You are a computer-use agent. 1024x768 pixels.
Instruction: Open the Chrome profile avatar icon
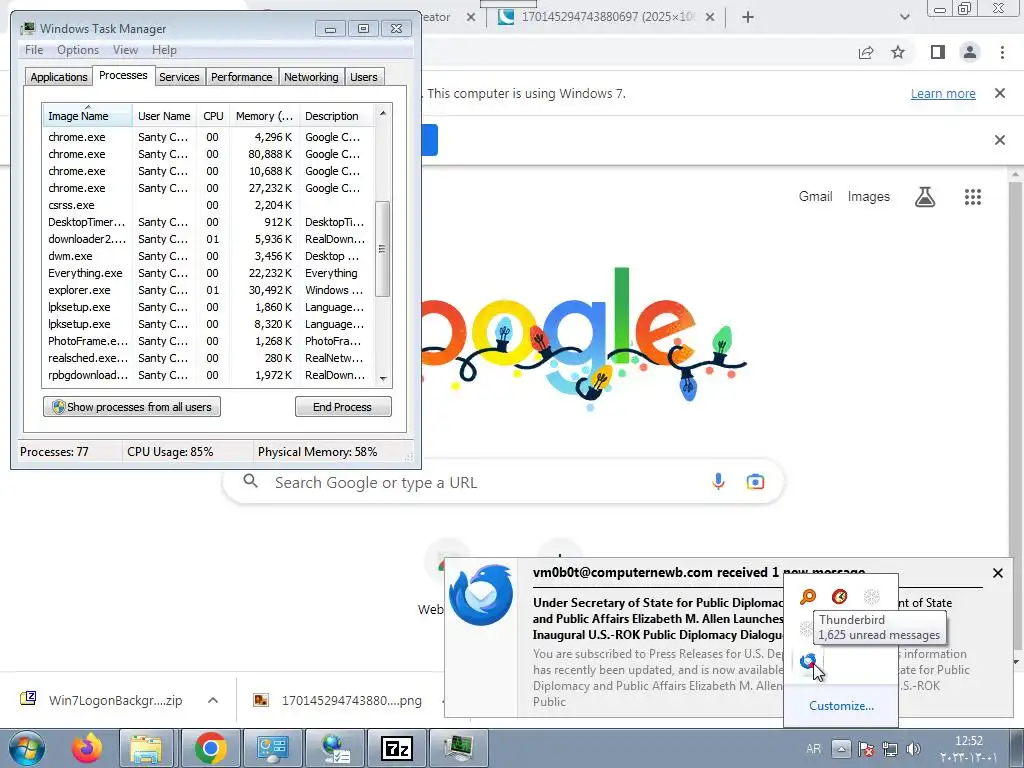click(x=970, y=52)
